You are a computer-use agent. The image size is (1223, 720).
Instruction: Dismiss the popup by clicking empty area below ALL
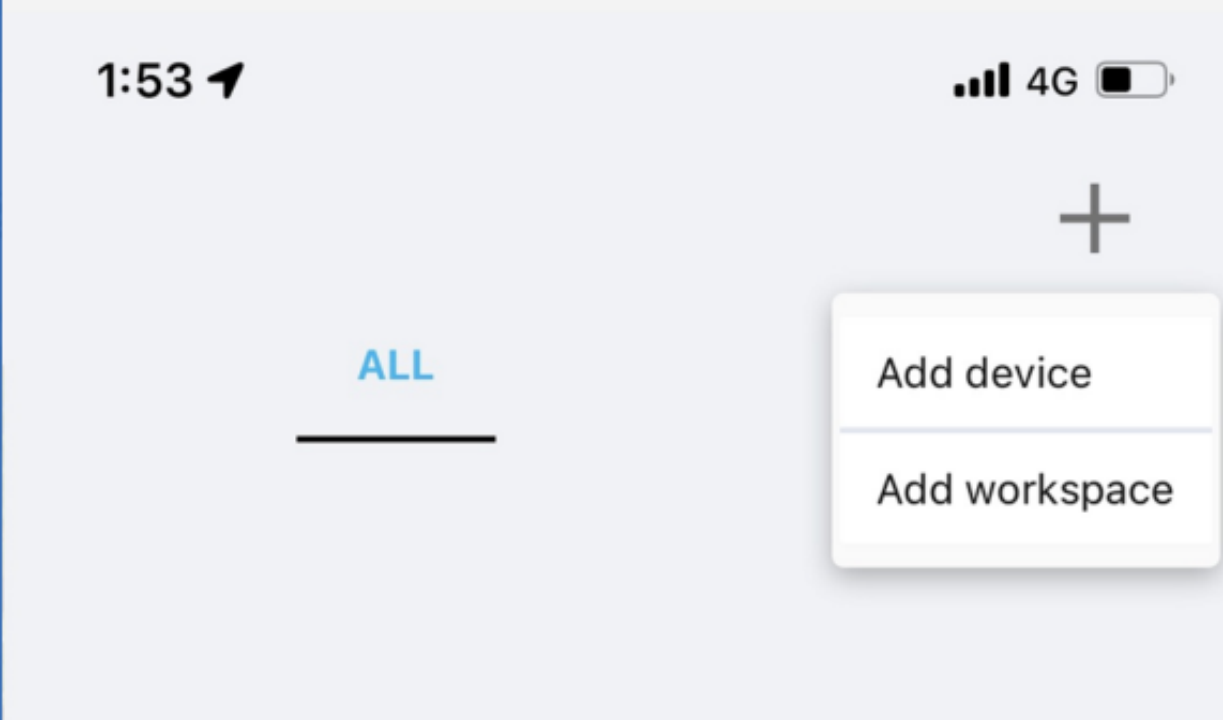pyautogui.click(x=396, y=580)
